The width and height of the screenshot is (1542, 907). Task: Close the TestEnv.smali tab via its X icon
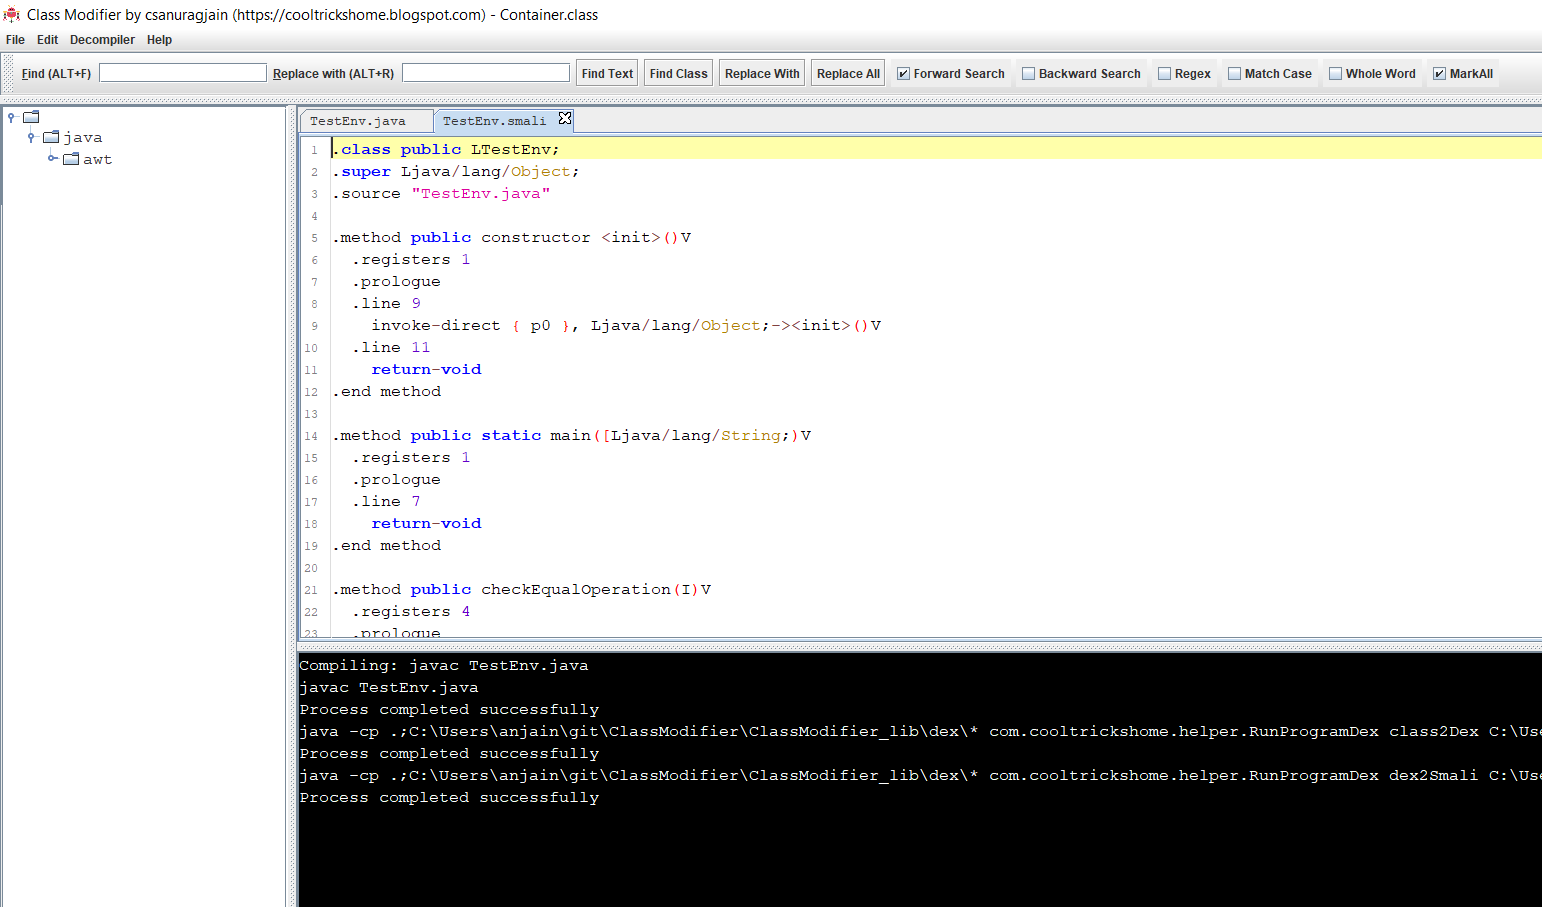coord(565,119)
